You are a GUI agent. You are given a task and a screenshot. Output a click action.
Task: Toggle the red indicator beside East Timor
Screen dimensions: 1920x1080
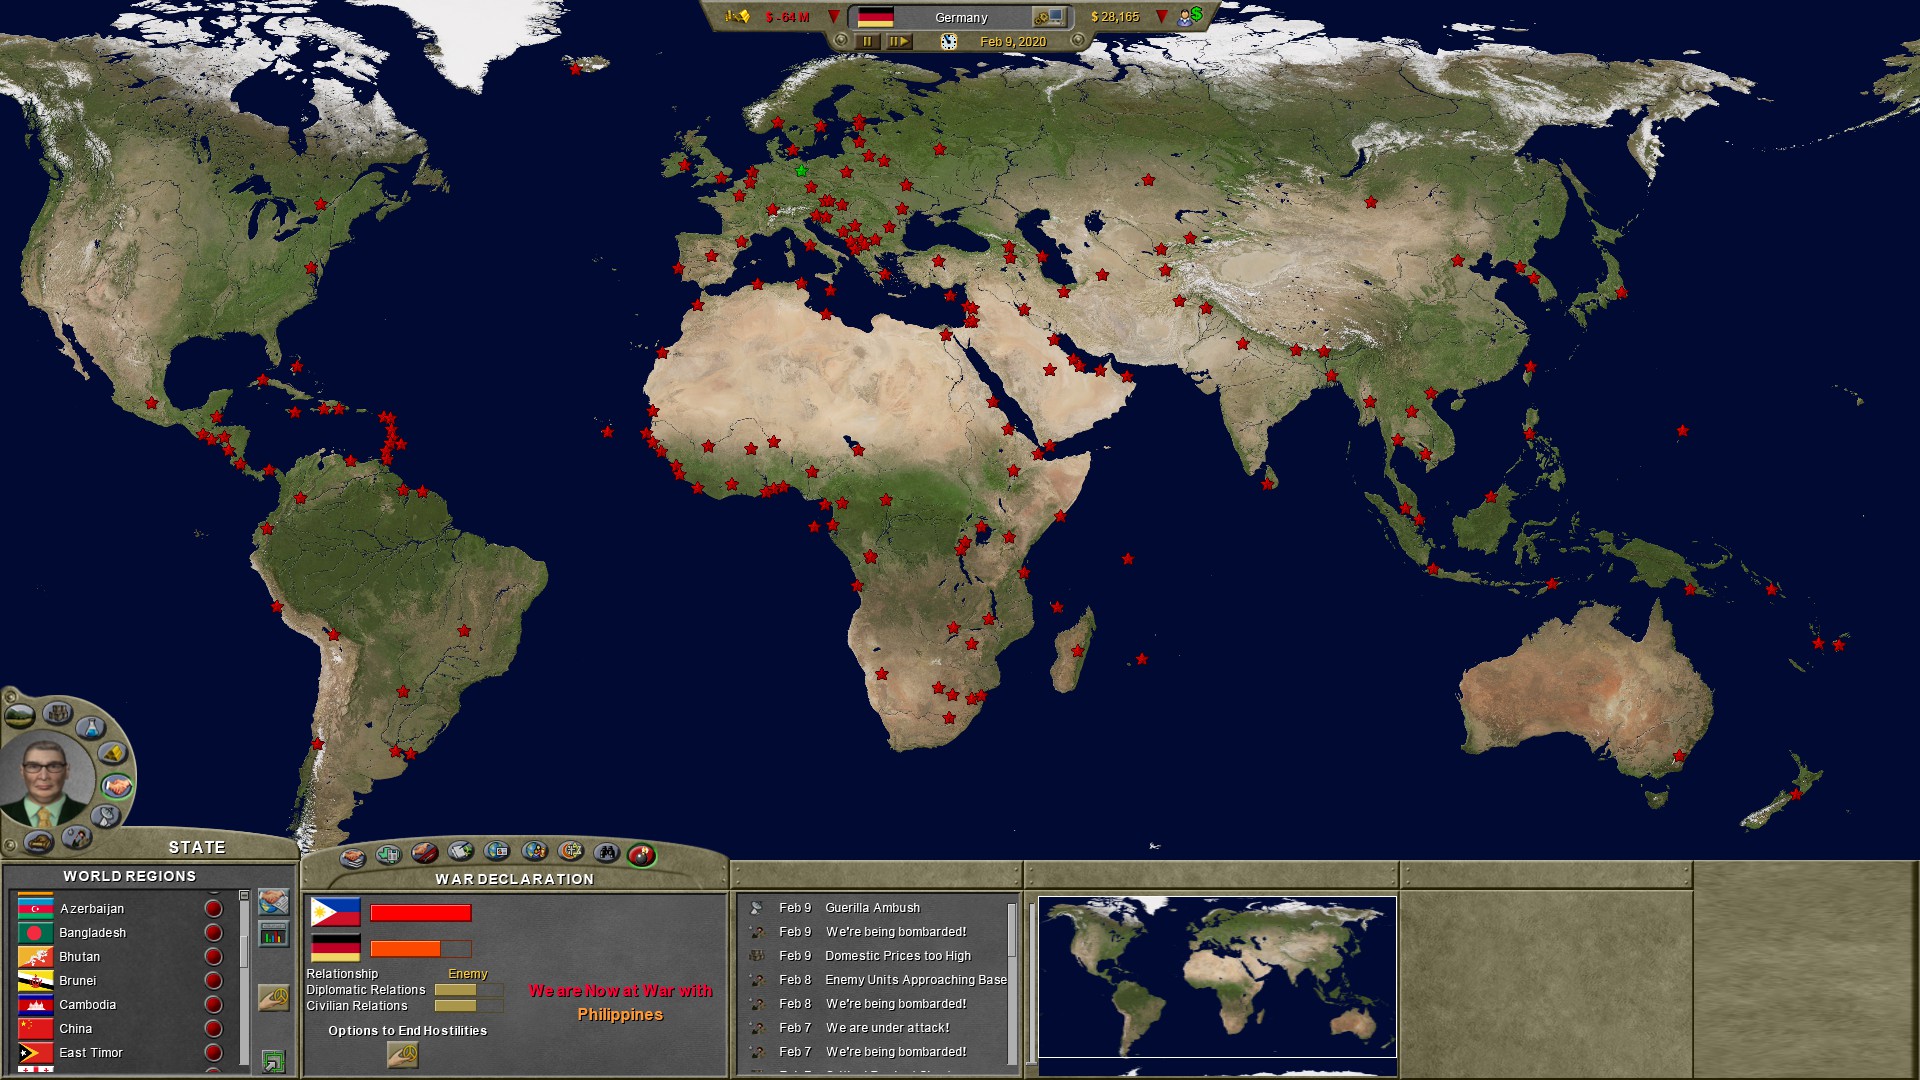212,1052
